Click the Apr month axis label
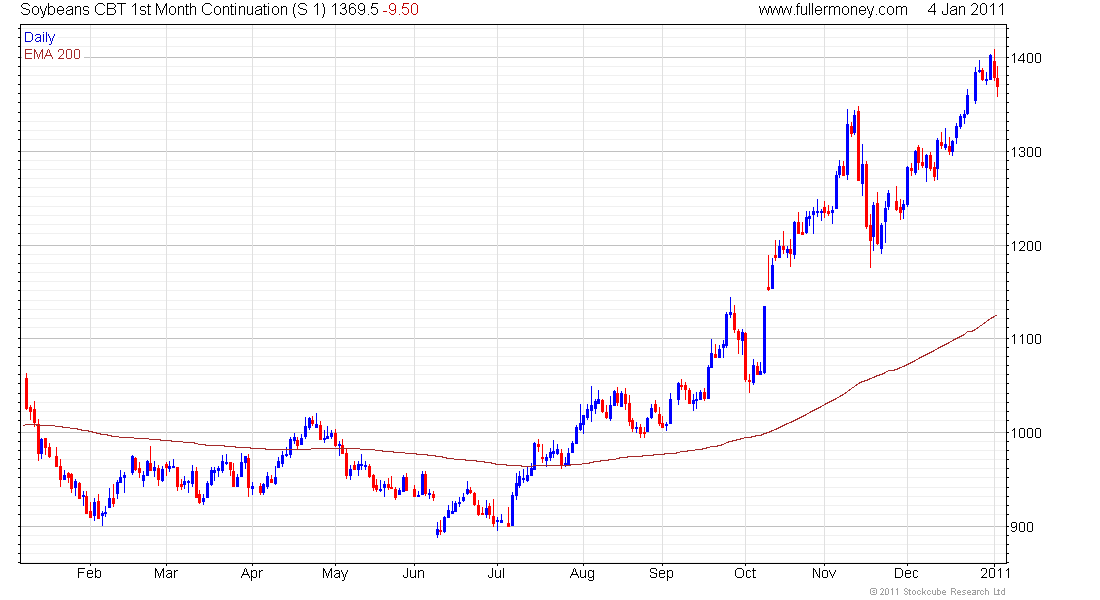This screenshot has height=600, width=1100. click(251, 573)
